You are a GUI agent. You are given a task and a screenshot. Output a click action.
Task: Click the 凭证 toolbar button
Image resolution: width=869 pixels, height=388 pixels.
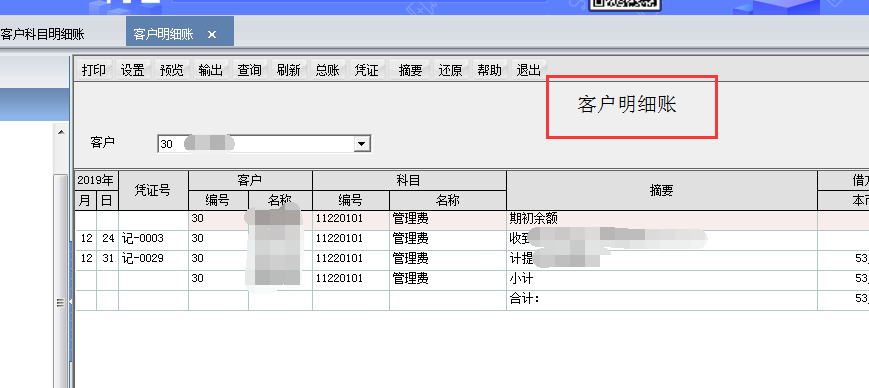click(366, 70)
